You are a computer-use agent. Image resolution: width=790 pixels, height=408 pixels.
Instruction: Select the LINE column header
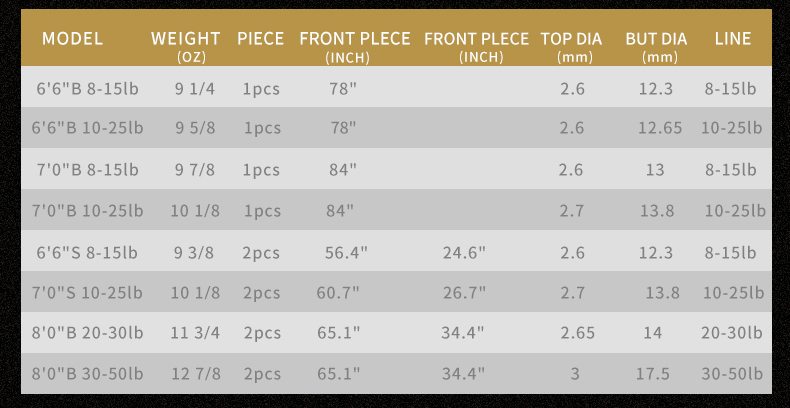click(x=733, y=39)
